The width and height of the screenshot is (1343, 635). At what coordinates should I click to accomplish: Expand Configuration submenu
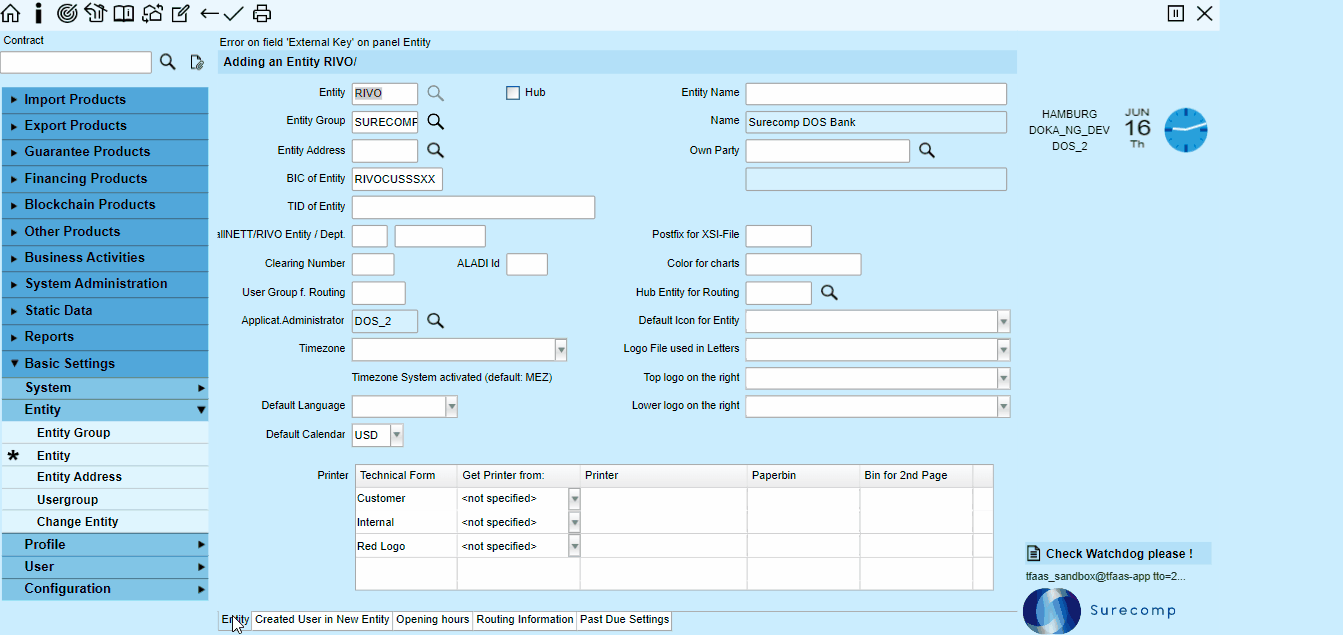(x=105, y=589)
